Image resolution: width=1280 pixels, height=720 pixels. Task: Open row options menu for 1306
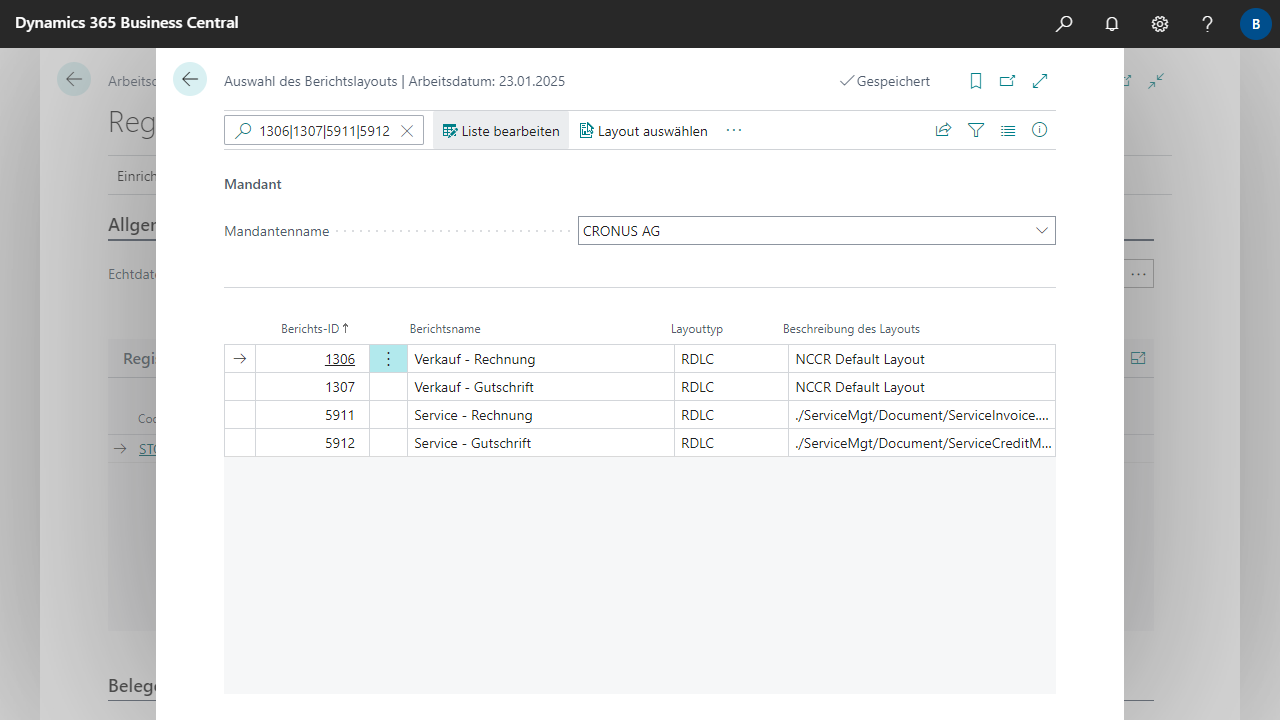(x=388, y=359)
